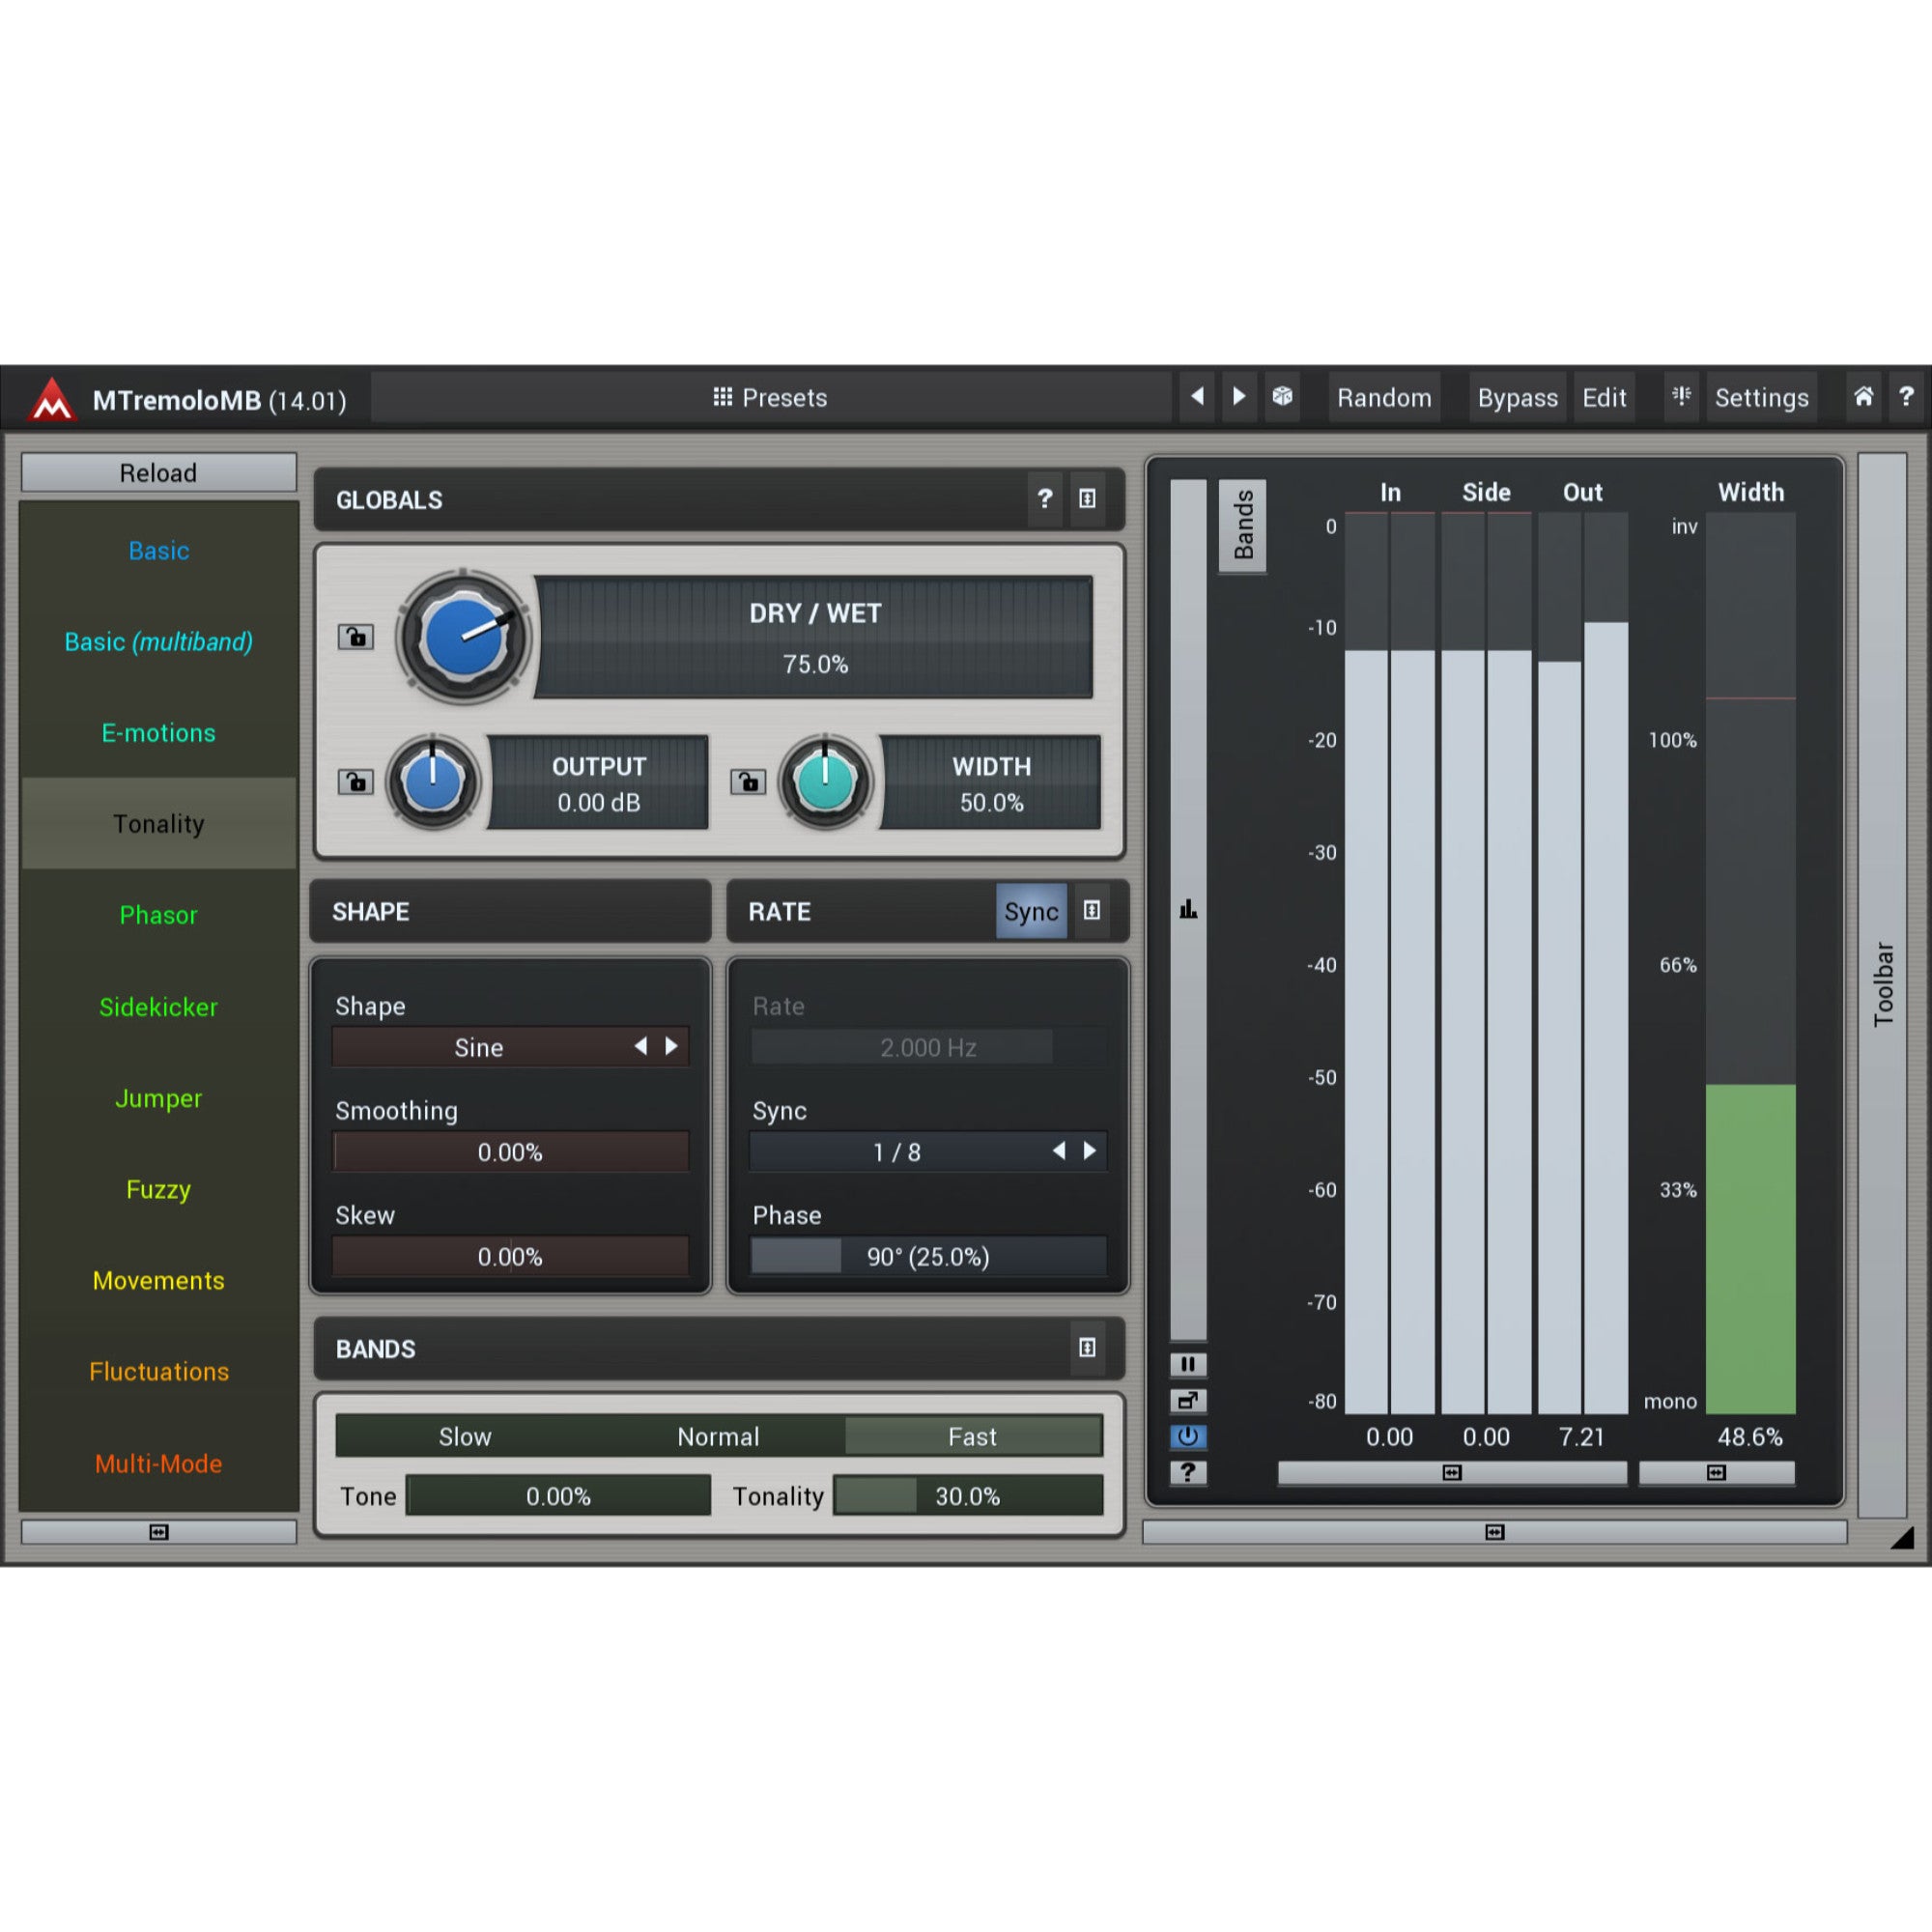The height and width of the screenshot is (1932, 1932).
Task: Click the collapse bar below meter panel
Action: (1494, 1532)
